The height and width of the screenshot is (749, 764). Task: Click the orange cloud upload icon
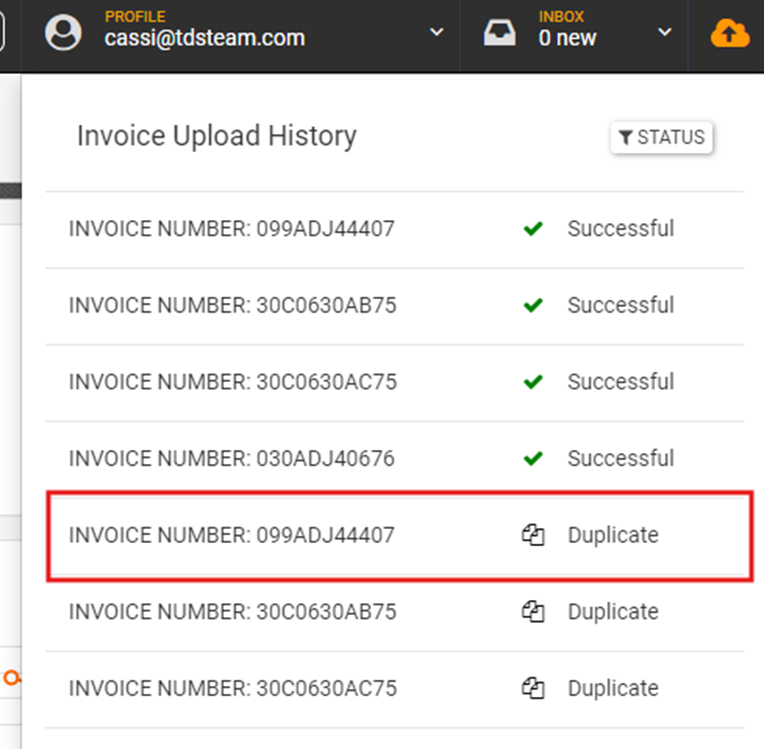[729, 33]
